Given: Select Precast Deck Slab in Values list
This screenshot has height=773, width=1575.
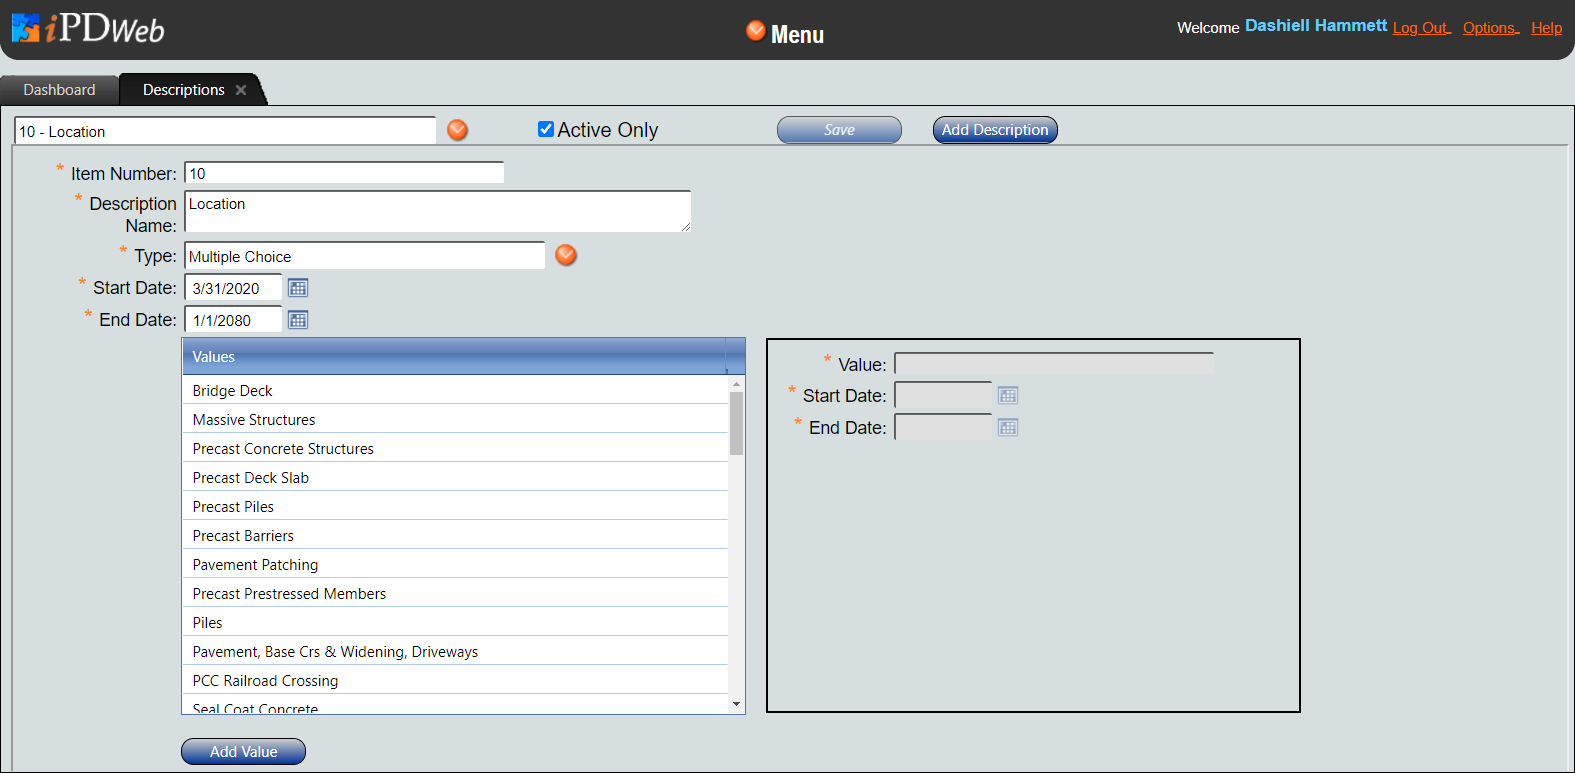Looking at the screenshot, I should 251,478.
